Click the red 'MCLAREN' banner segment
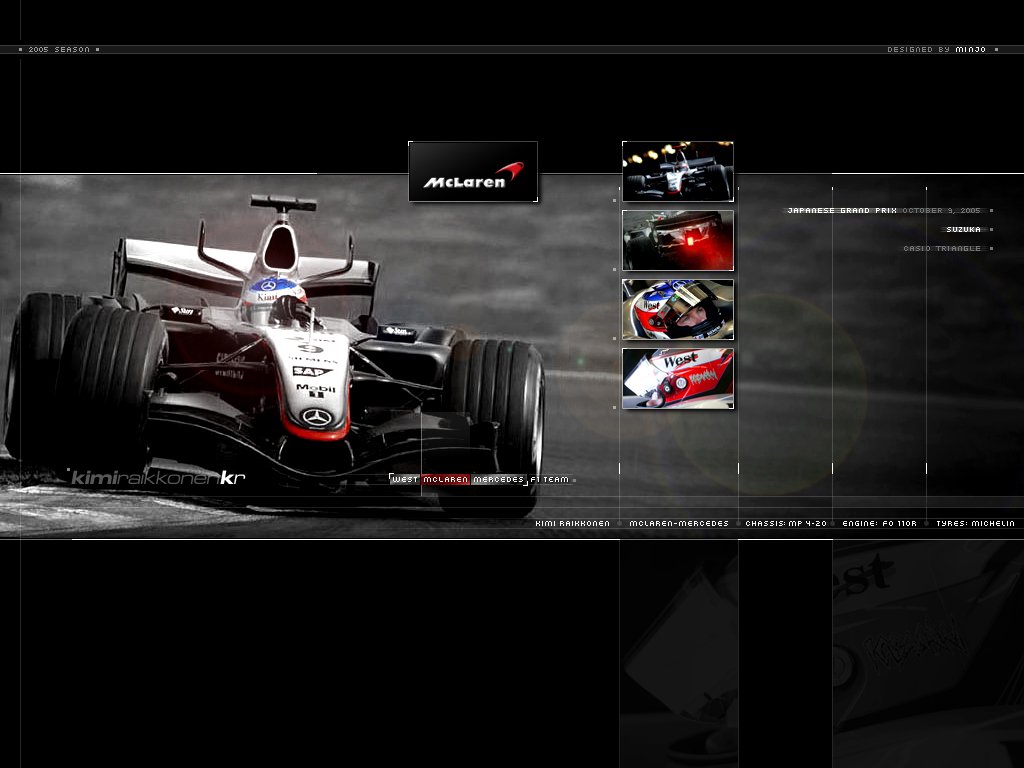The width and height of the screenshot is (1024, 768). click(445, 479)
